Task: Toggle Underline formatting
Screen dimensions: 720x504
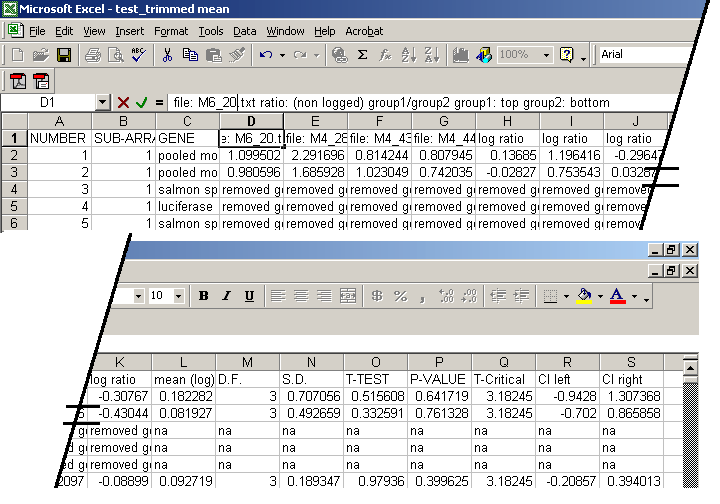Action: (249, 296)
